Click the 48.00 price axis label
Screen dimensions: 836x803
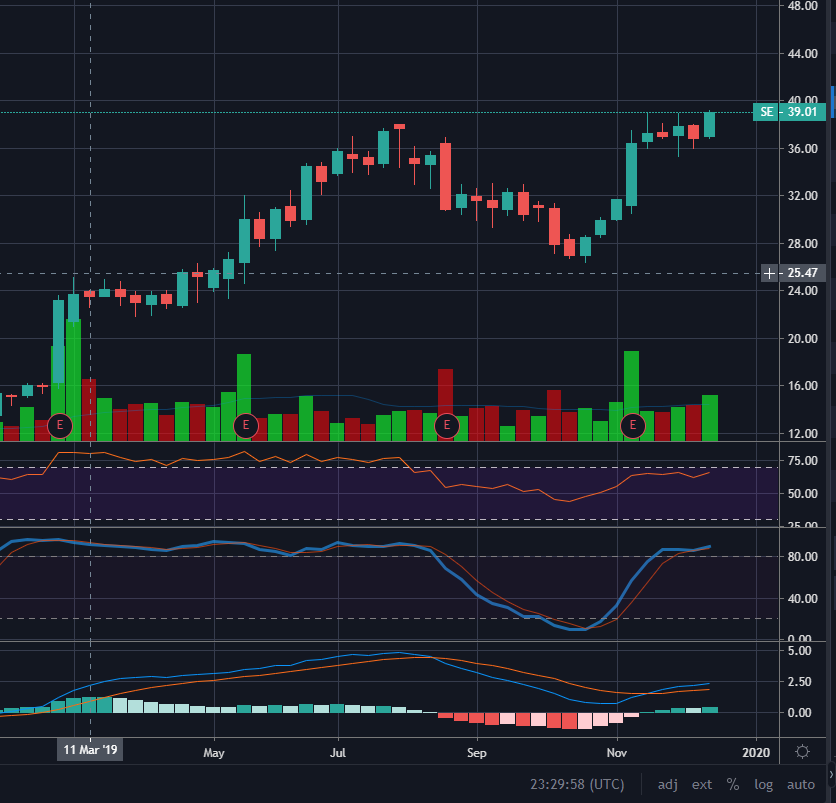coord(802,6)
